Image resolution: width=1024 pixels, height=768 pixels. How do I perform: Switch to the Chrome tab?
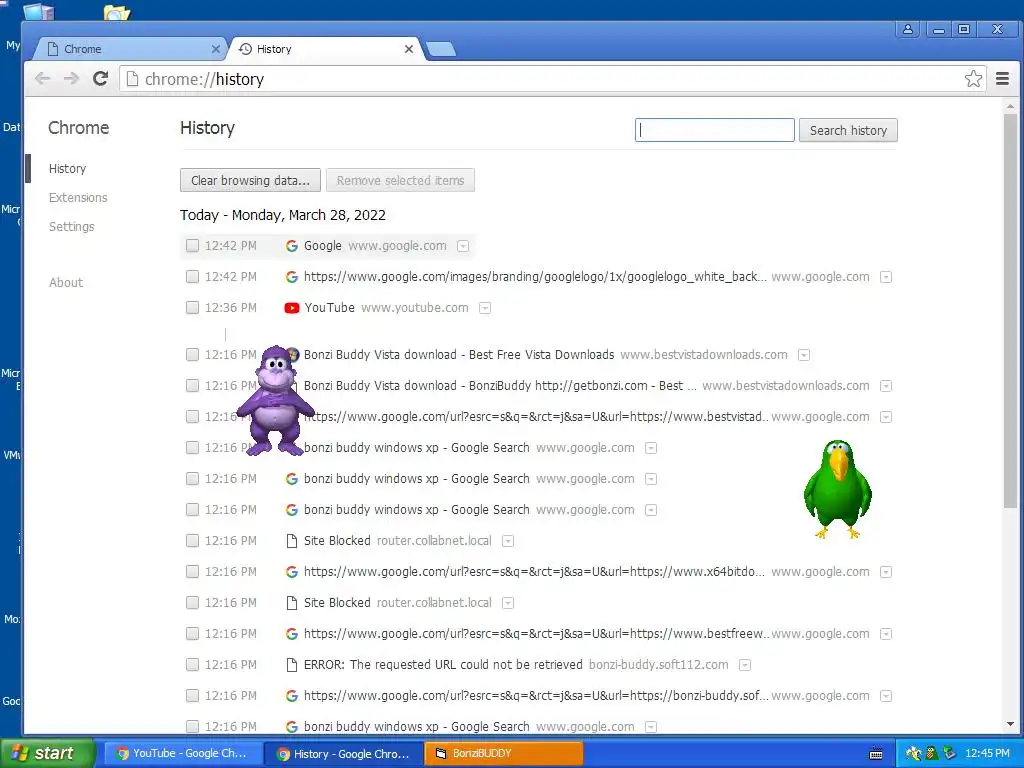coord(131,49)
